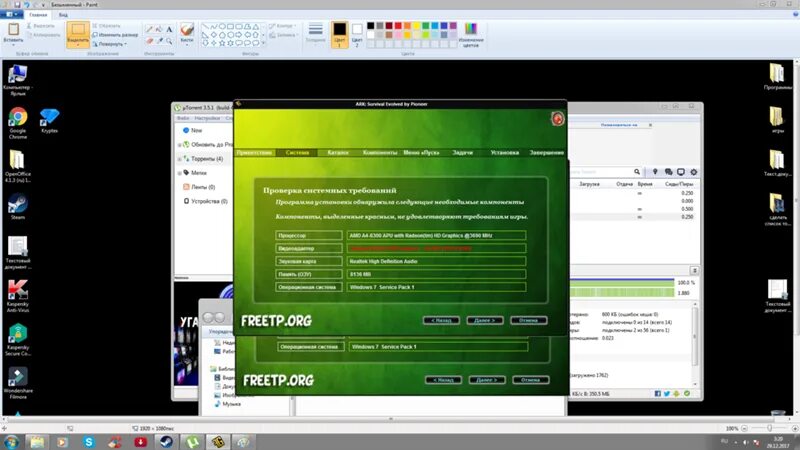800x450 pixels.
Task: Click the Система tab in installer
Action: pos(297,153)
